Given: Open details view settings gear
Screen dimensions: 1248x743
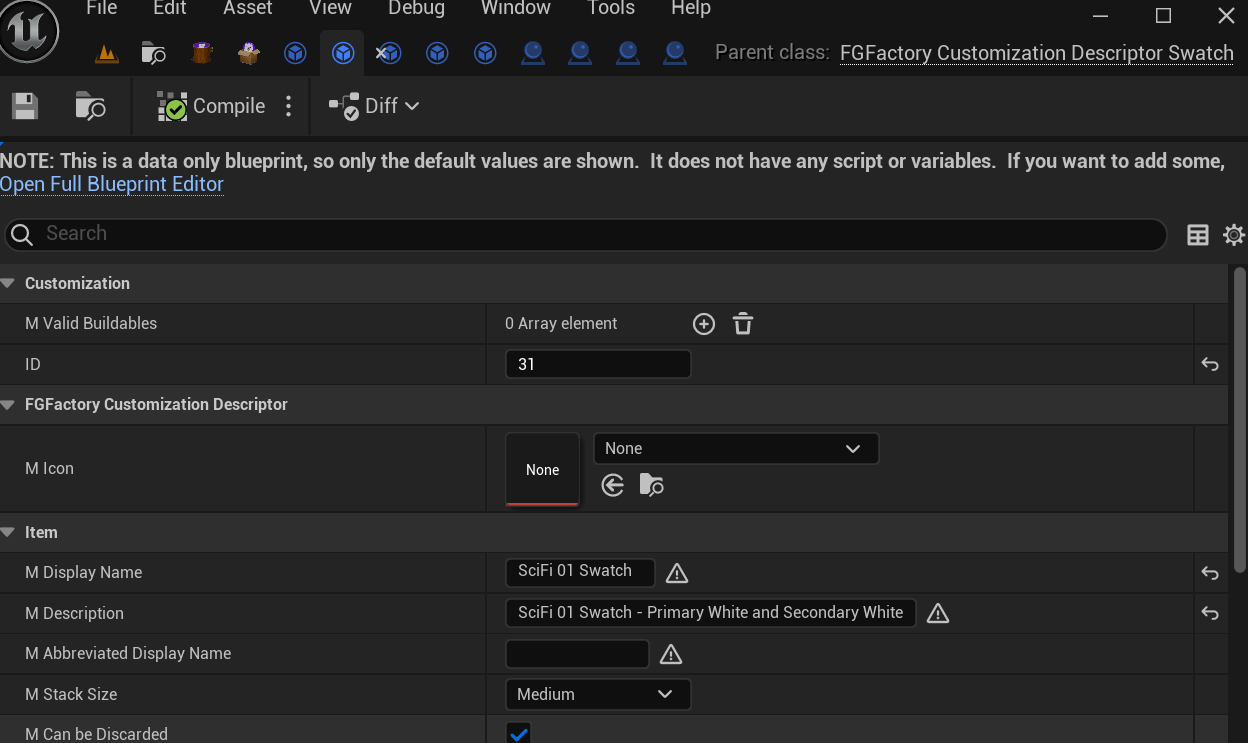Looking at the screenshot, I should tap(1234, 235).
